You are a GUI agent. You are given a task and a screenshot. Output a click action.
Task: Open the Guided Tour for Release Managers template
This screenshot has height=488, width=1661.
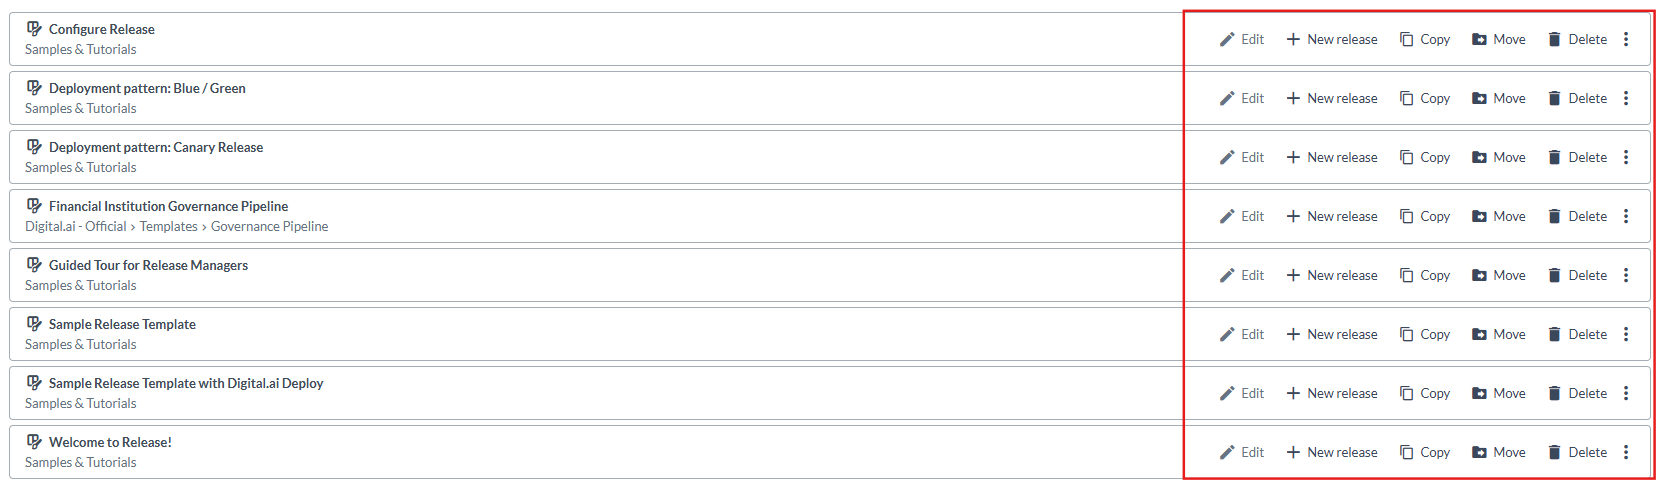[x=148, y=266]
